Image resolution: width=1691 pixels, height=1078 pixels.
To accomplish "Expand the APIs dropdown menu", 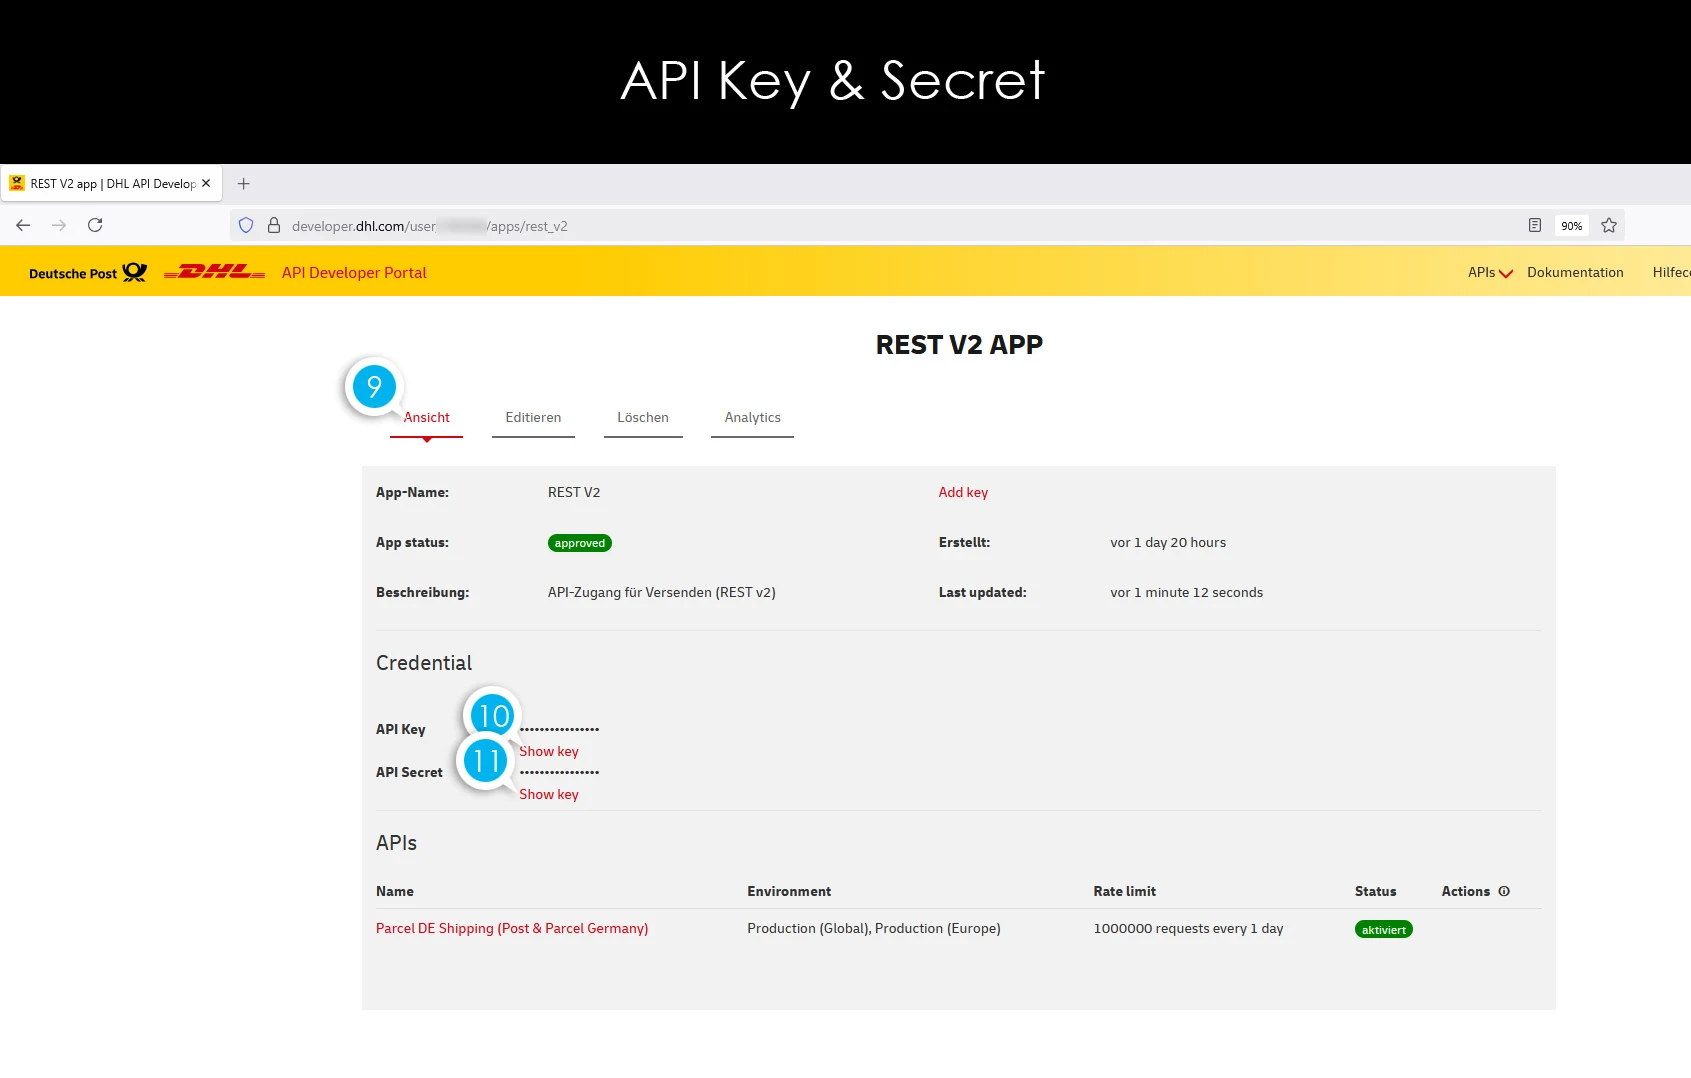I will click(x=1489, y=272).
